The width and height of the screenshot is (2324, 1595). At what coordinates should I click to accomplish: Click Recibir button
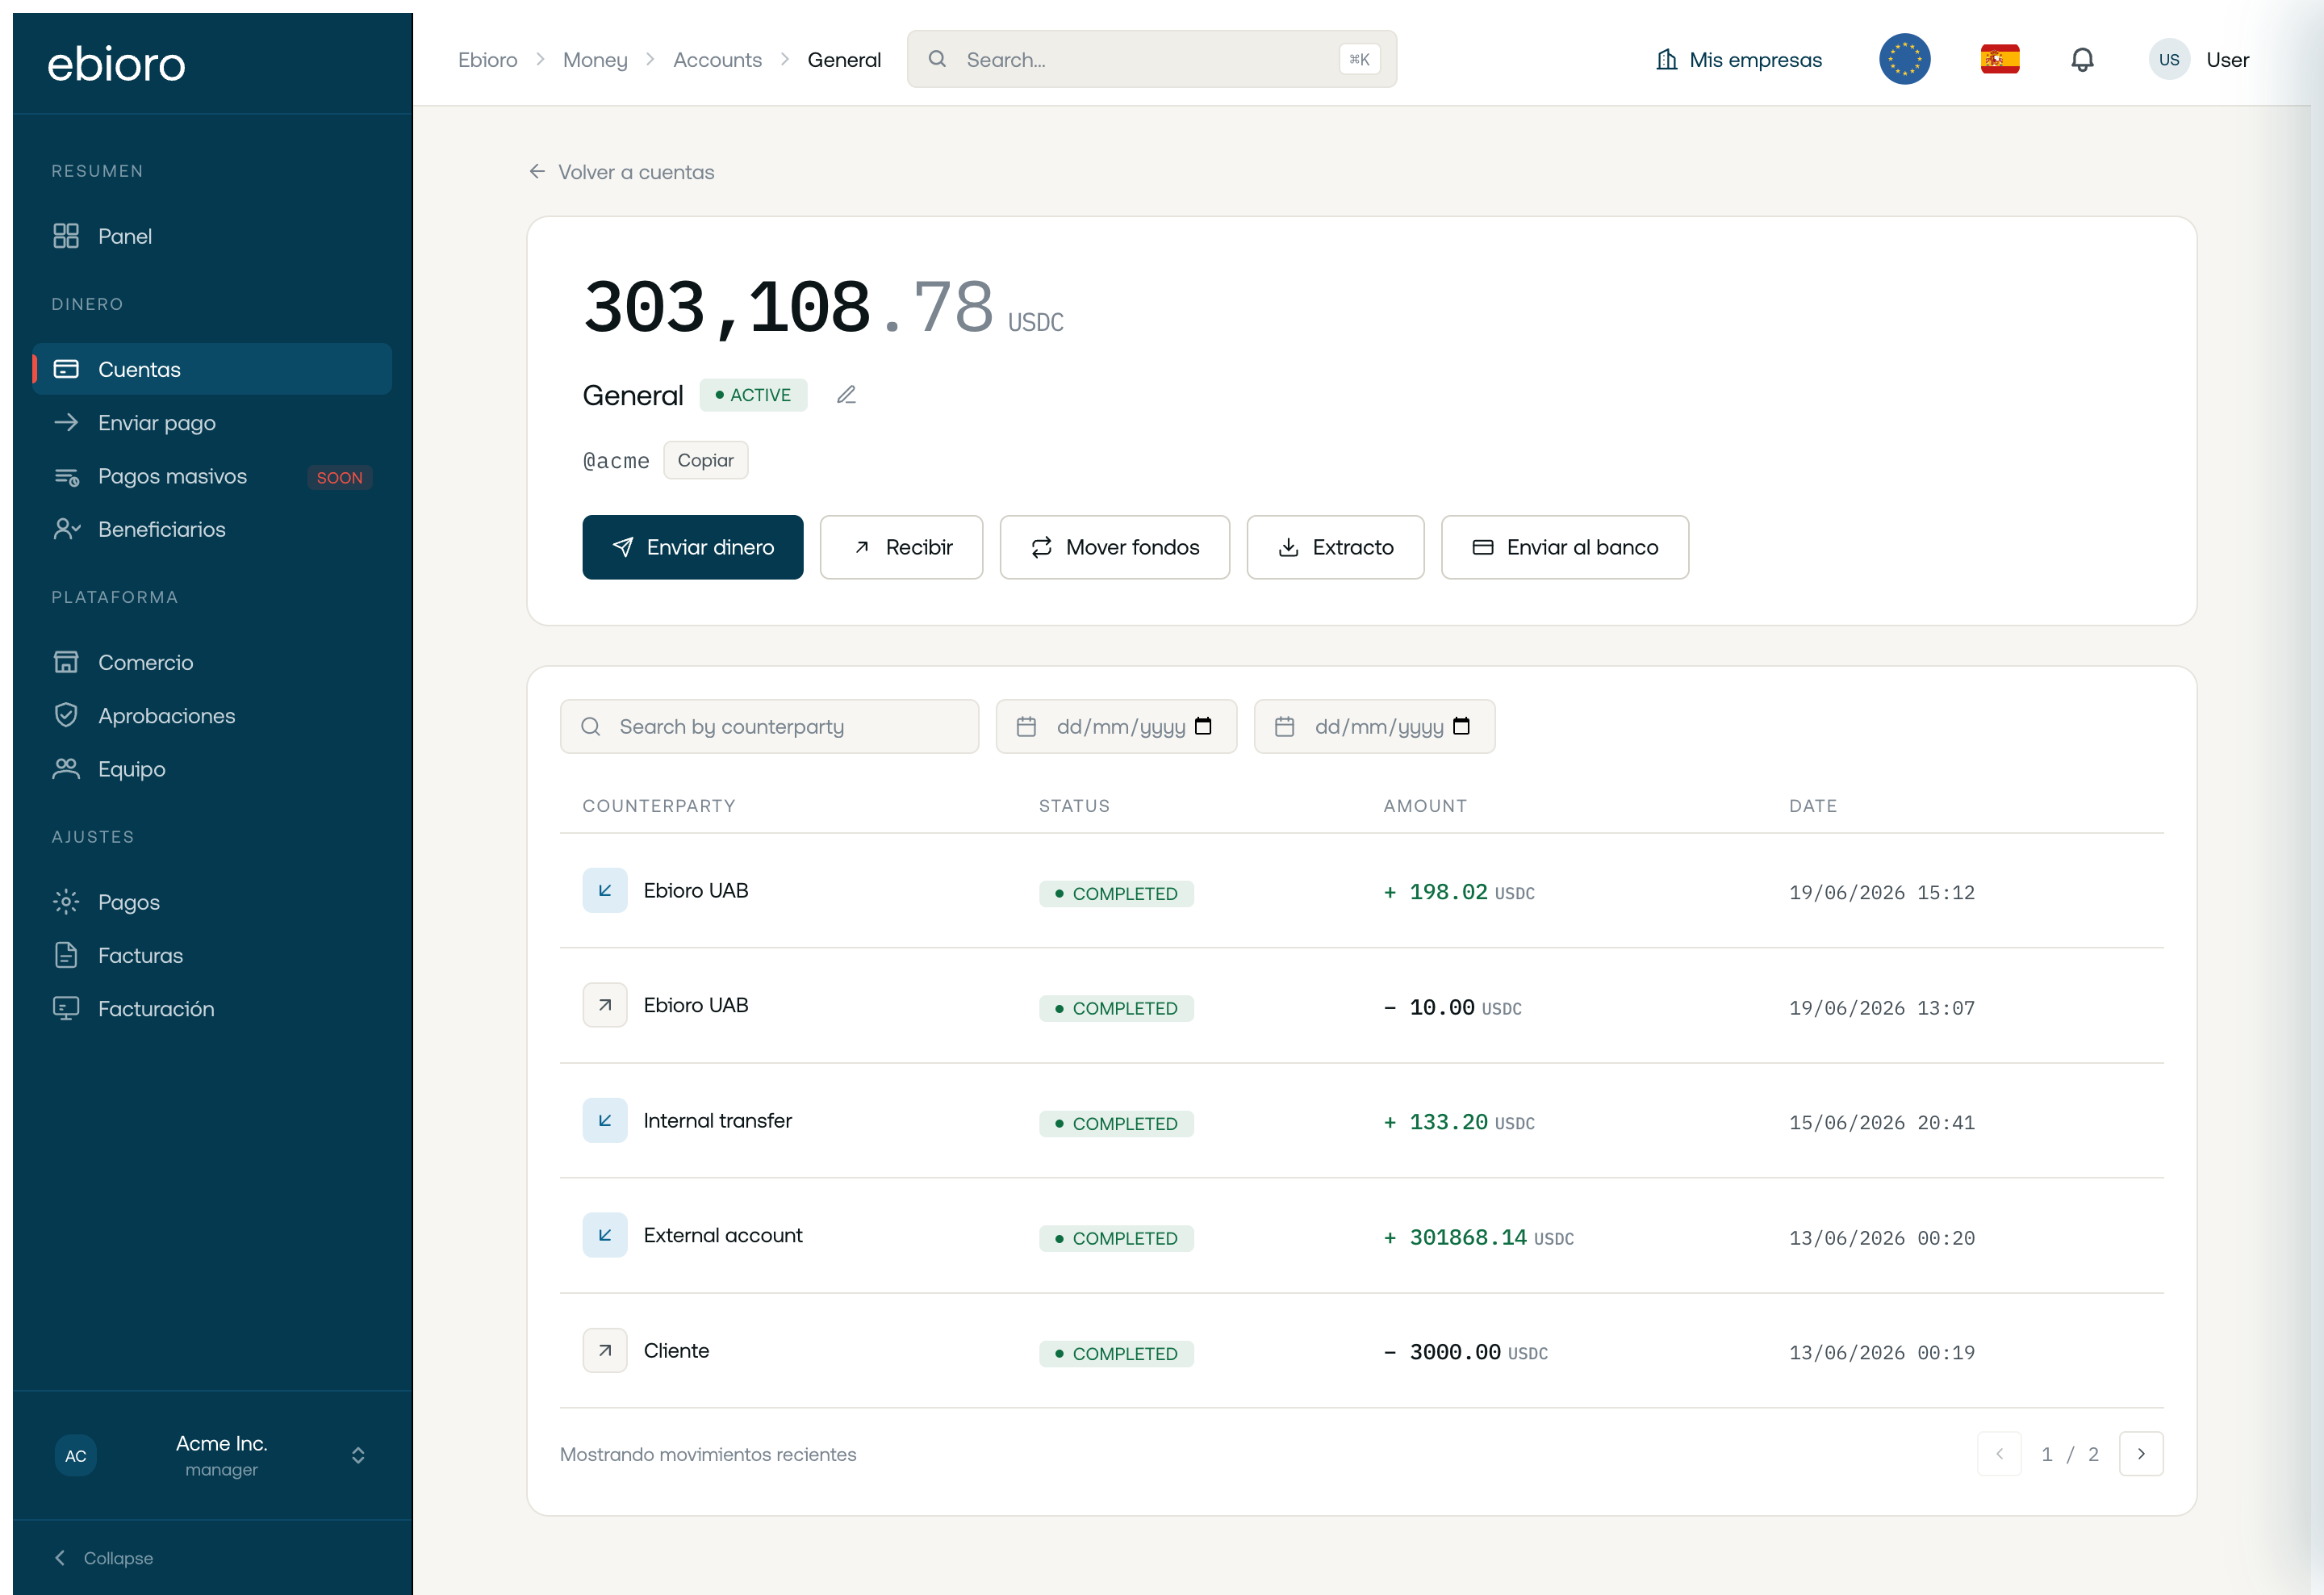(901, 547)
